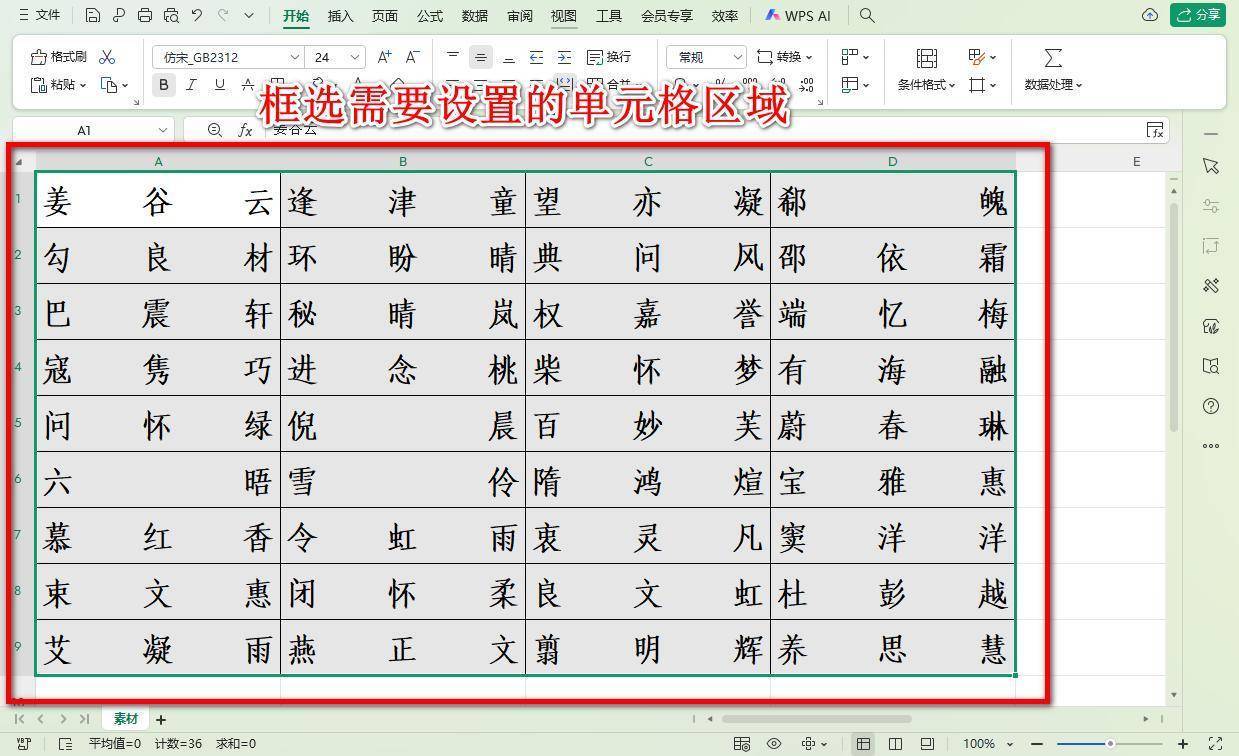Click the AutoSum 数据处理 sigma icon
Viewport: 1239px width, 756px height.
[1052, 57]
